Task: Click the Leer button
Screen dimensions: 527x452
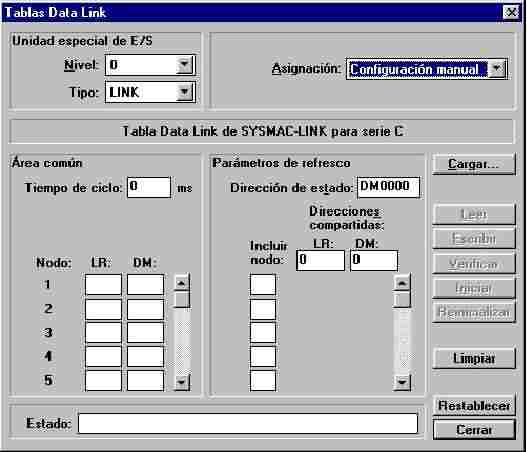Action: 474,214
